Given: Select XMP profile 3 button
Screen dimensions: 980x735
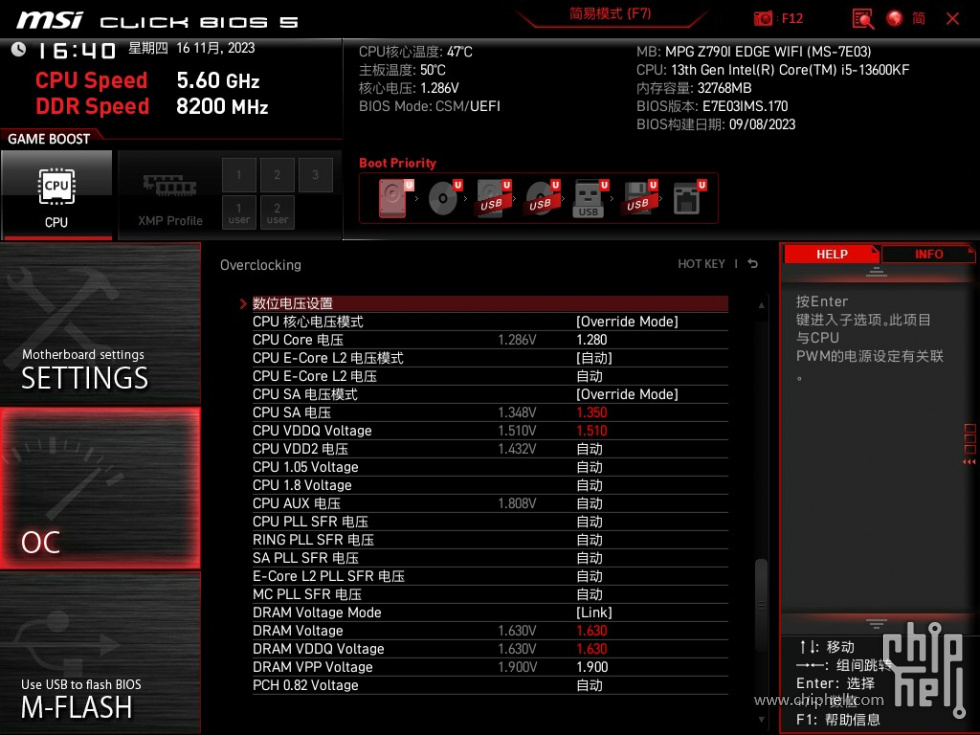Looking at the screenshot, I should click(x=315, y=175).
